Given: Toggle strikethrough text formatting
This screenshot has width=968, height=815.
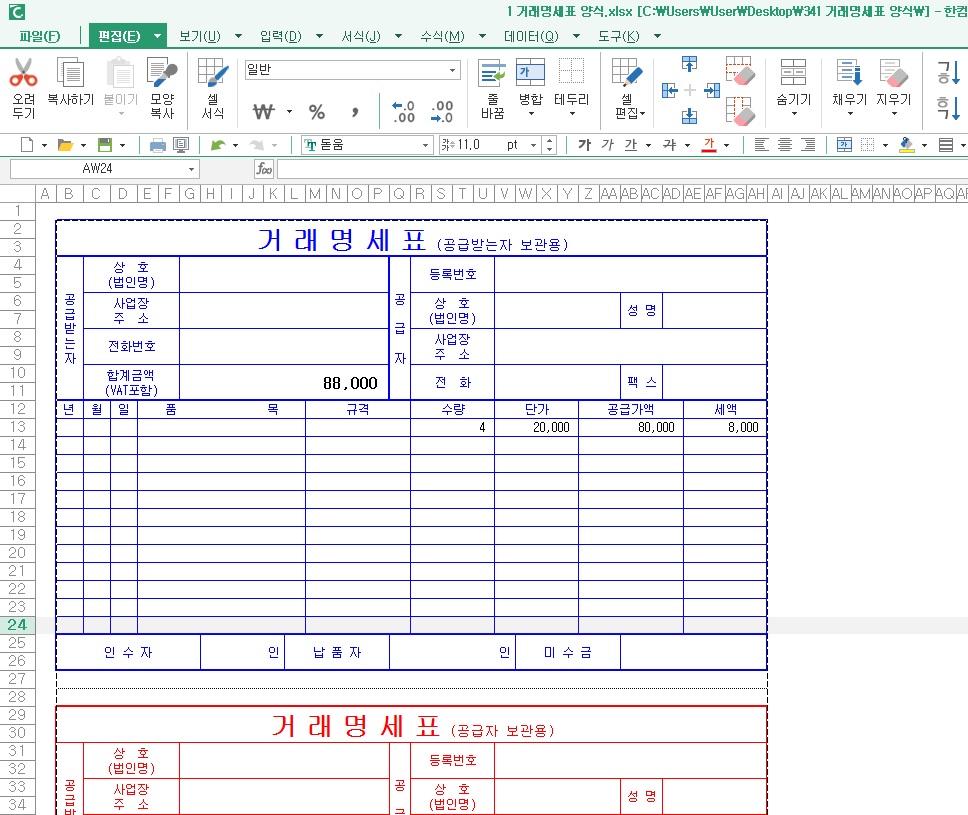Looking at the screenshot, I should pos(669,145).
